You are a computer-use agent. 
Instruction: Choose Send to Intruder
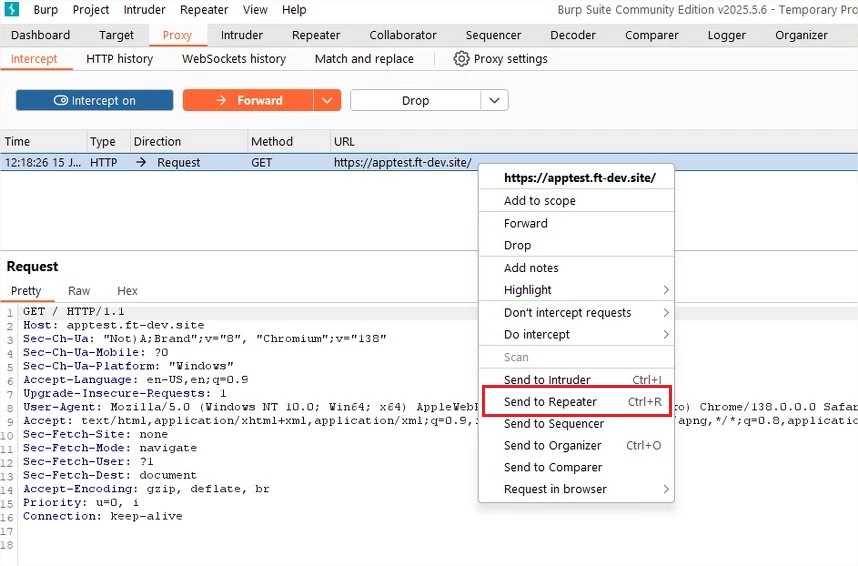pos(576,379)
